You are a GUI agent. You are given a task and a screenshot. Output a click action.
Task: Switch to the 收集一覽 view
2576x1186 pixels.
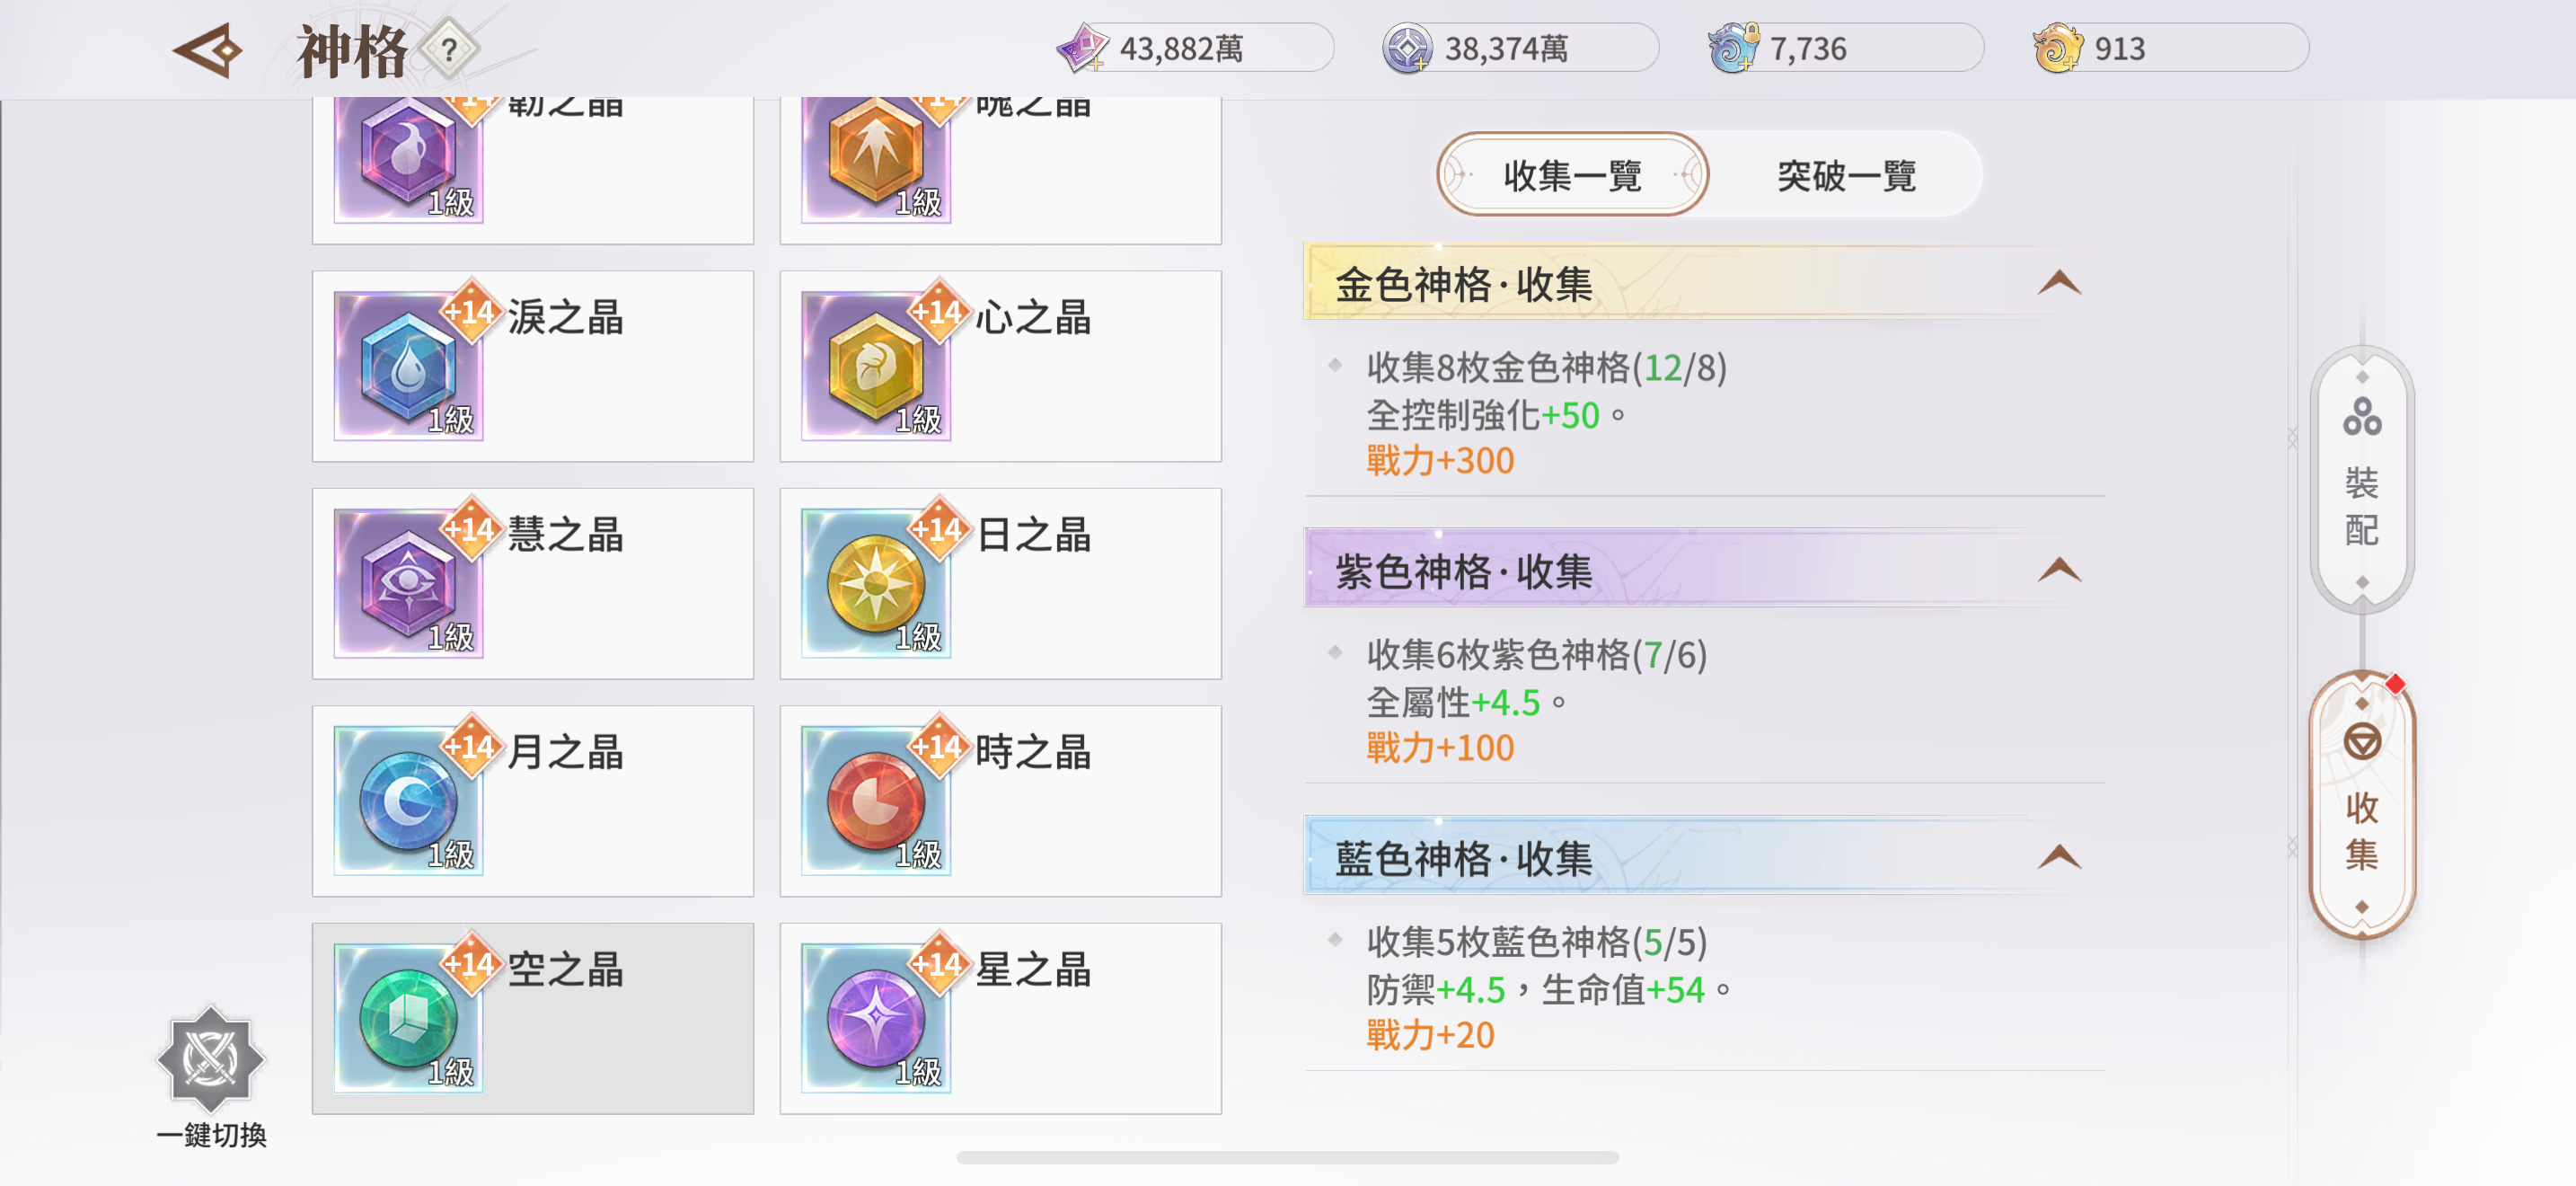click(x=1572, y=175)
